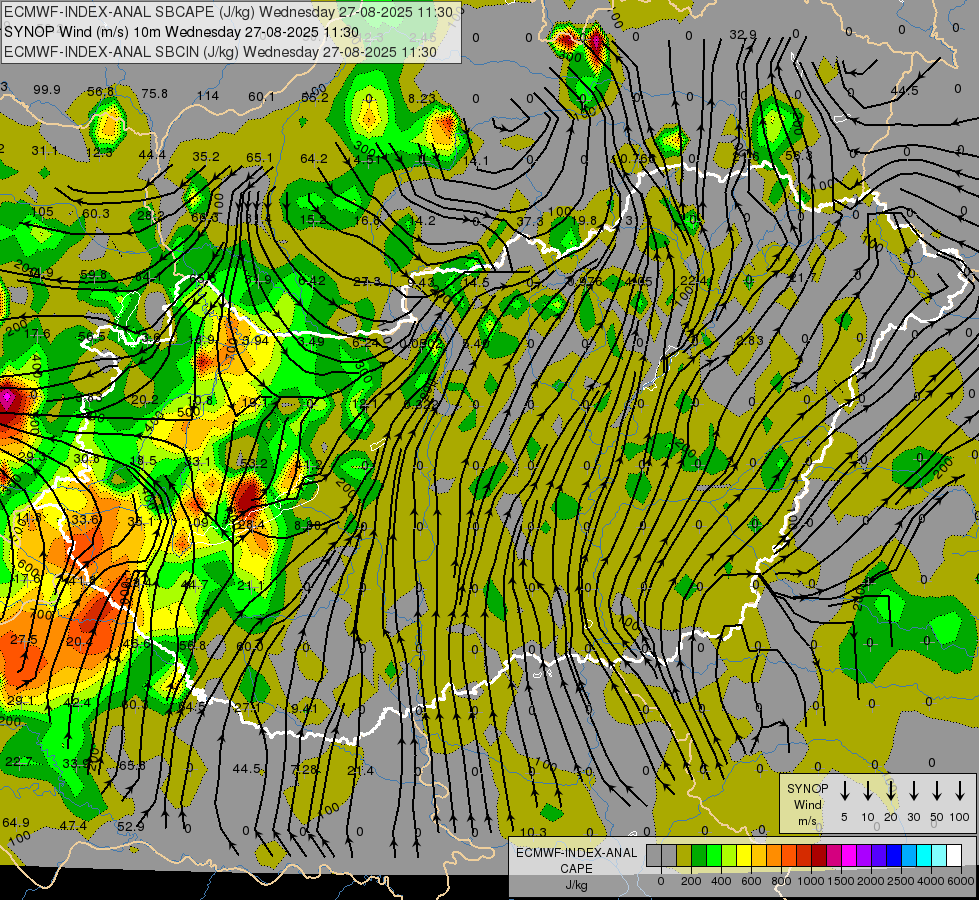The image size is (979, 900).
Task: Click the 'ECMWF-INDEX-ANAL CAPE' legend label
Action: coord(576,860)
